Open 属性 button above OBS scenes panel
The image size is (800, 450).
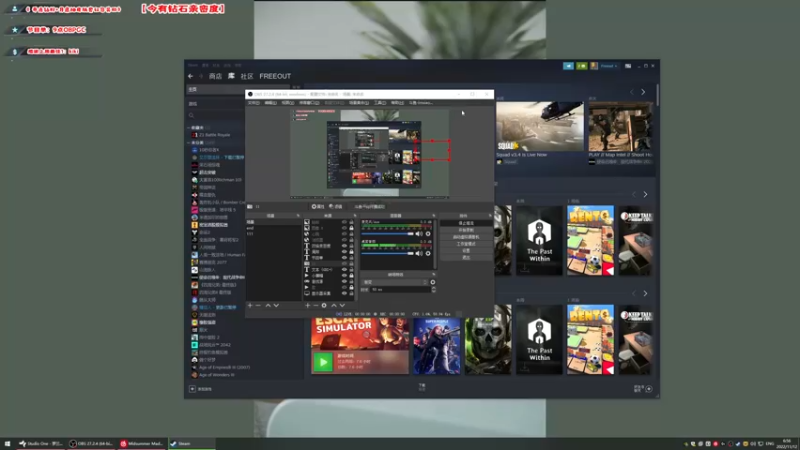318,207
